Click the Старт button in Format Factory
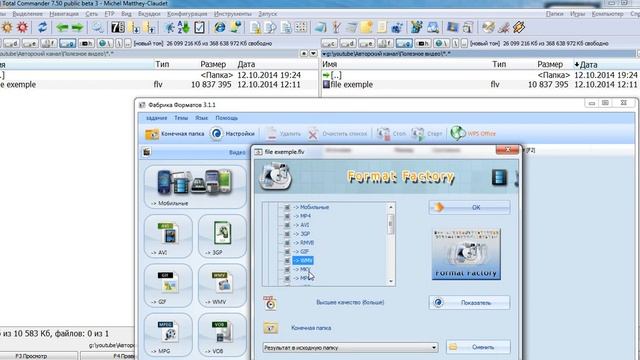This screenshot has height=360, width=640. click(x=427, y=133)
